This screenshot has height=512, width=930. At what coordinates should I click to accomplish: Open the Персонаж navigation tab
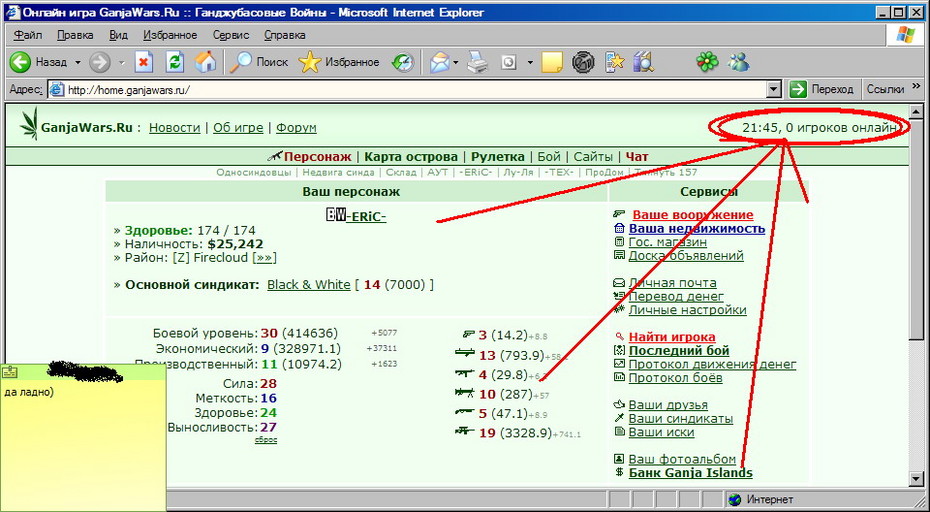[317, 157]
